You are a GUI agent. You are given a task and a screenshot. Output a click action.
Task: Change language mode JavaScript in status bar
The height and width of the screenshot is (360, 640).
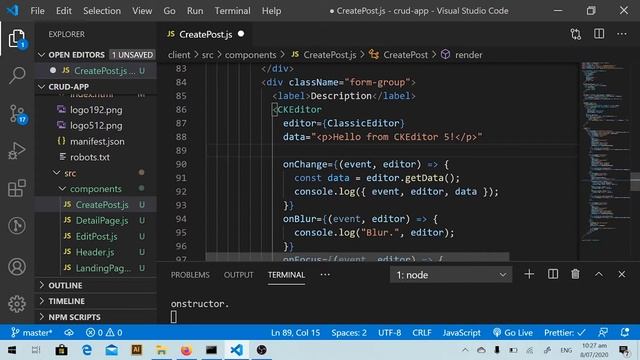coord(462,333)
